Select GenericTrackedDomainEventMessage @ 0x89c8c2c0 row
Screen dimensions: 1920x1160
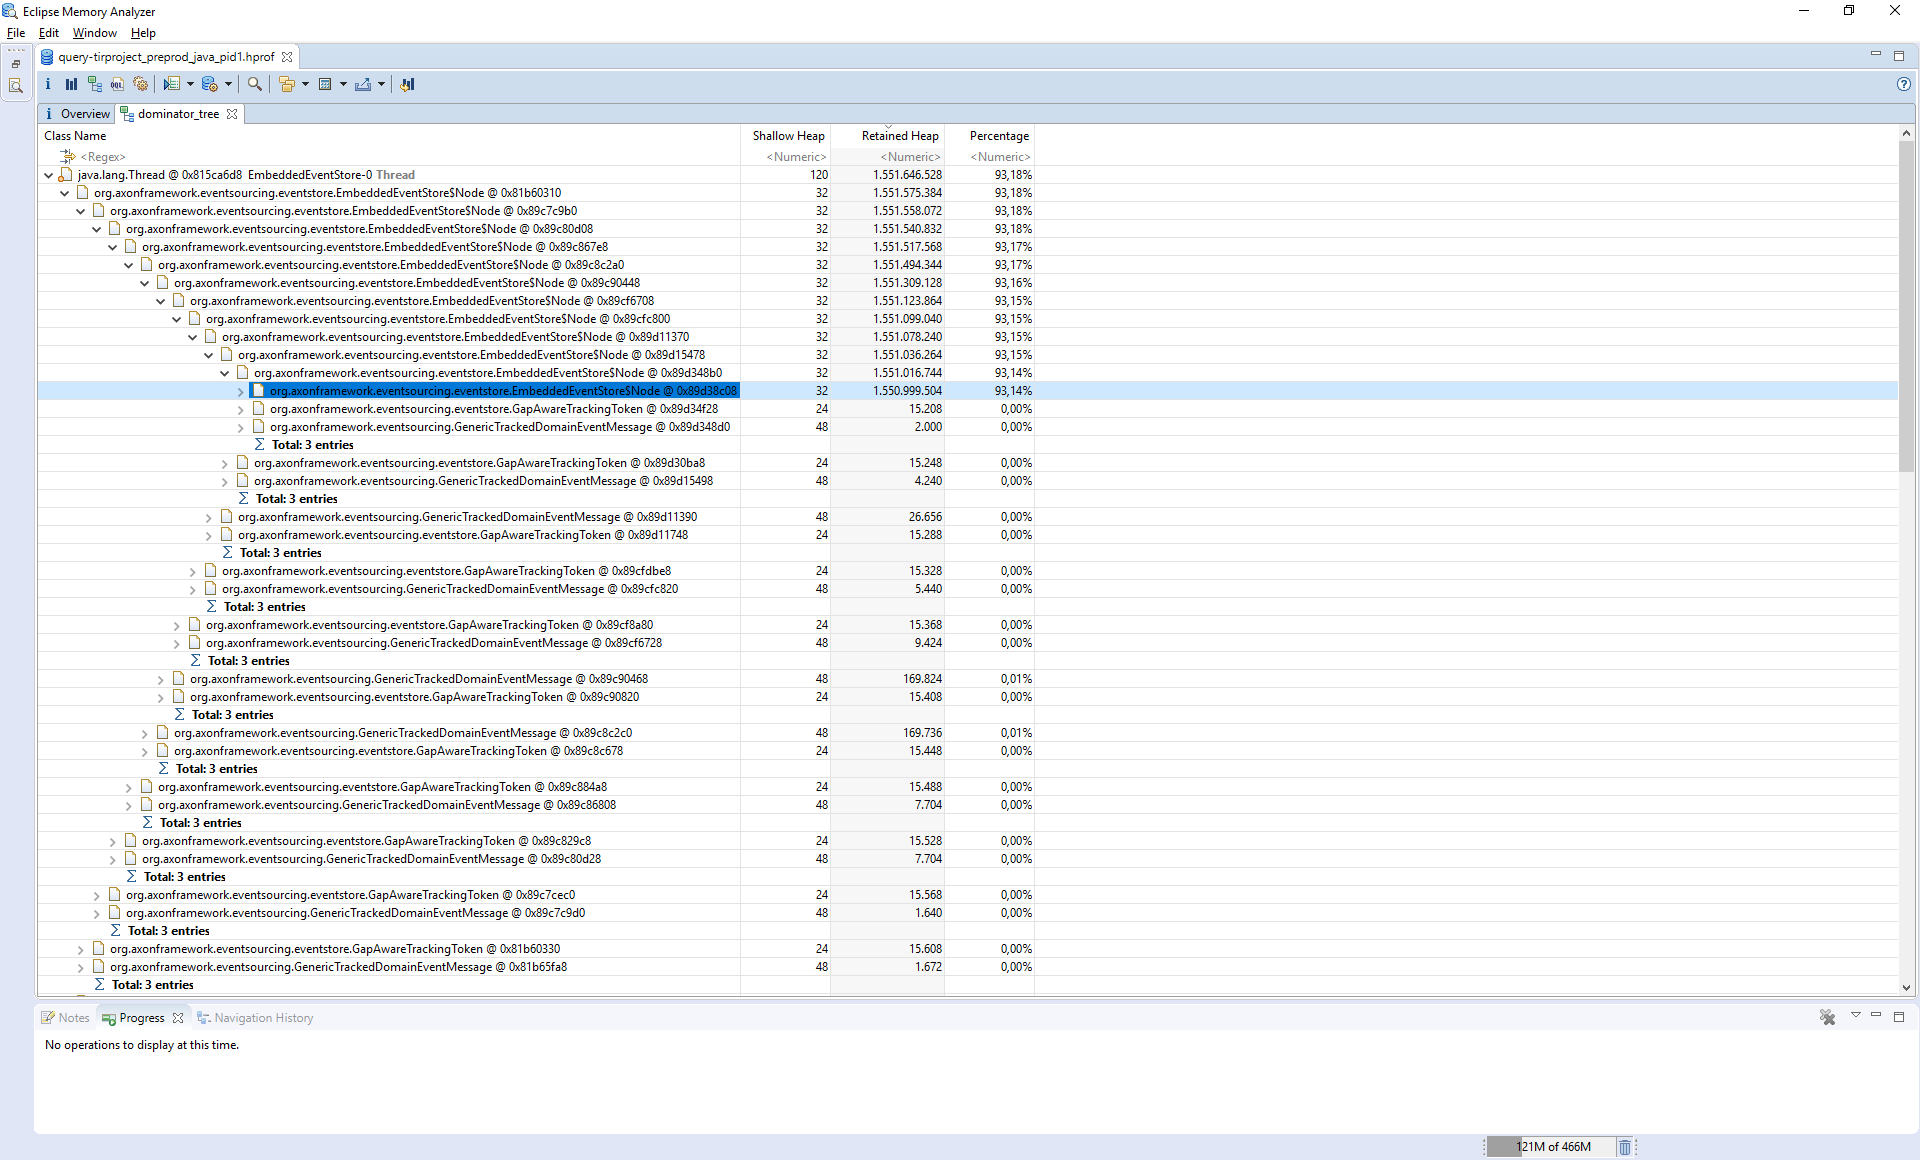click(403, 733)
